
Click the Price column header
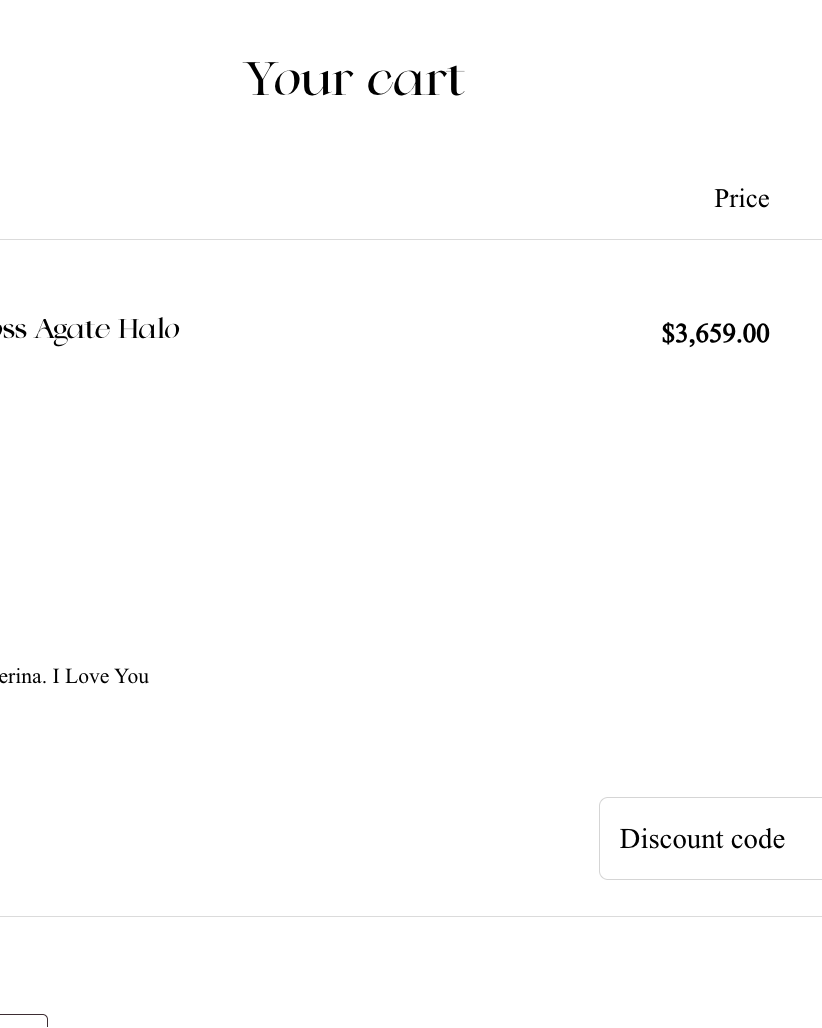[x=741, y=199]
